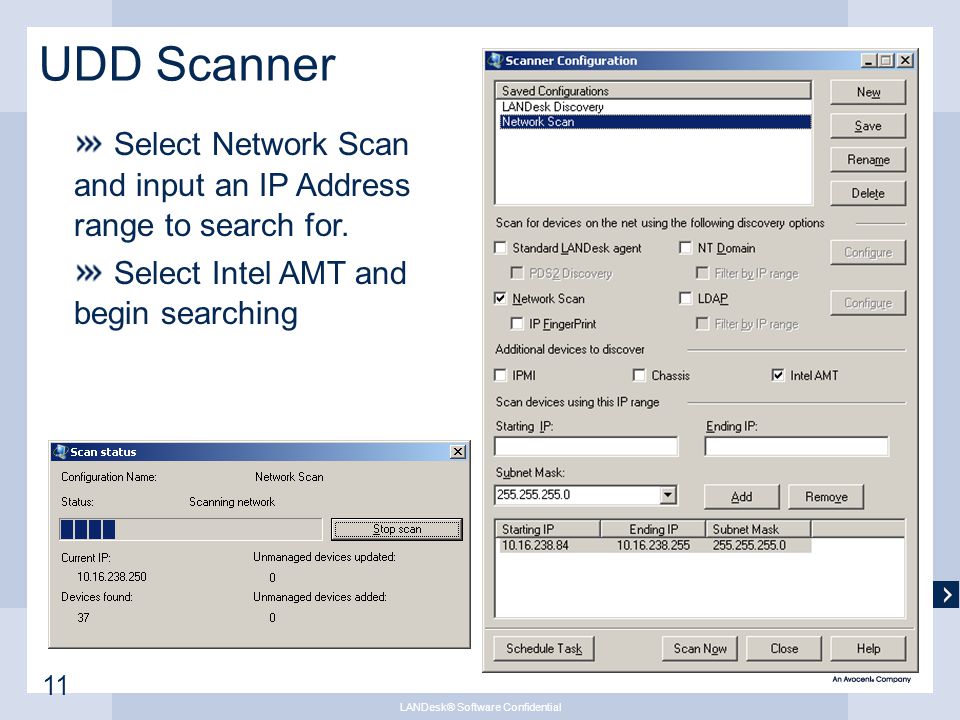Click the Scan status window icon
Viewport: 960px width, 720px height.
click(60, 452)
